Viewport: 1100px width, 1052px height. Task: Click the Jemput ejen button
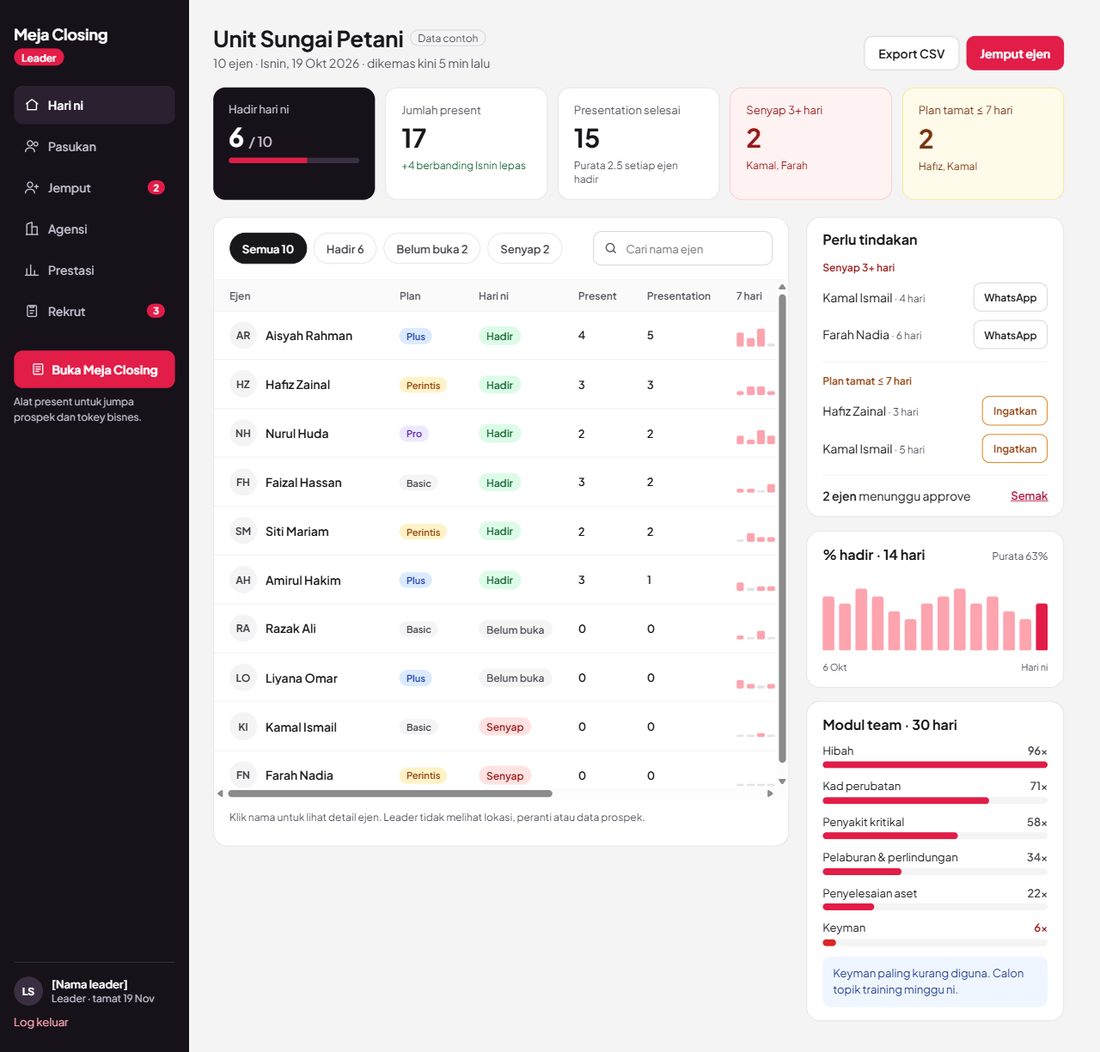coord(1015,53)
